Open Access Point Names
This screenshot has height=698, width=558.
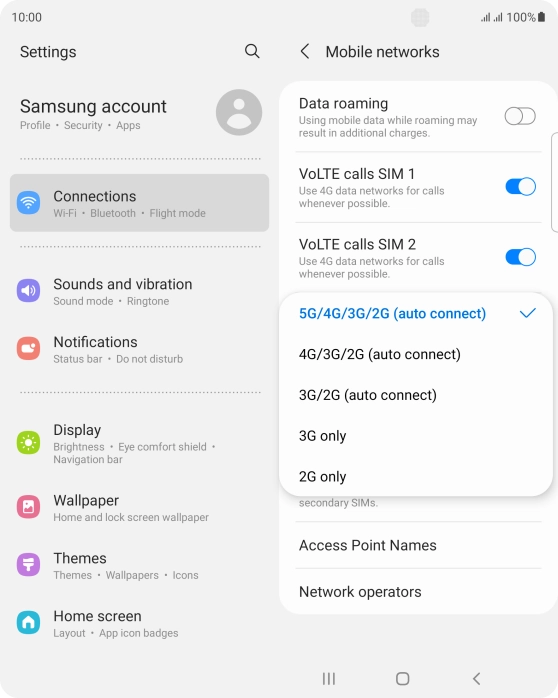(x=418, y=545)
